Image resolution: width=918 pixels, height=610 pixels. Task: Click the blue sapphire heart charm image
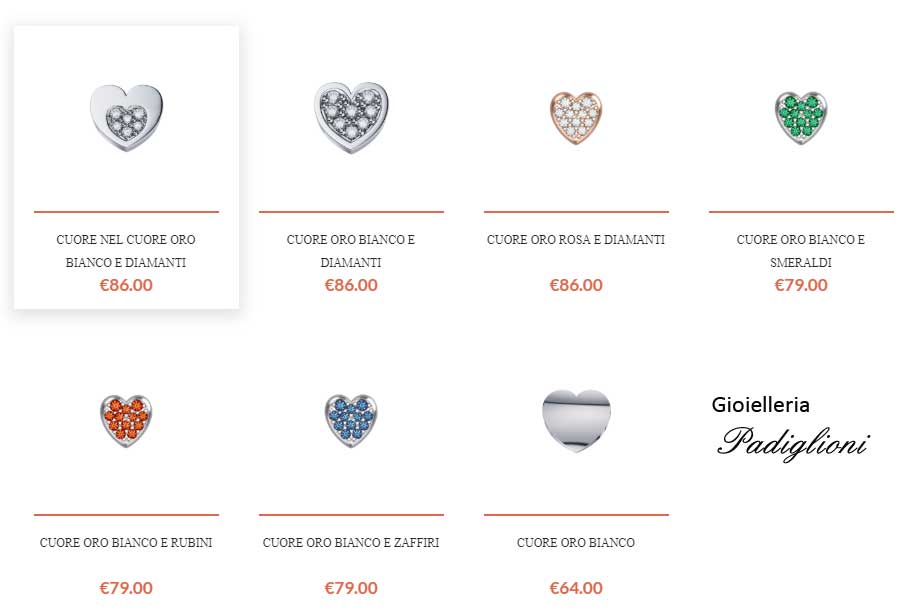351,420
